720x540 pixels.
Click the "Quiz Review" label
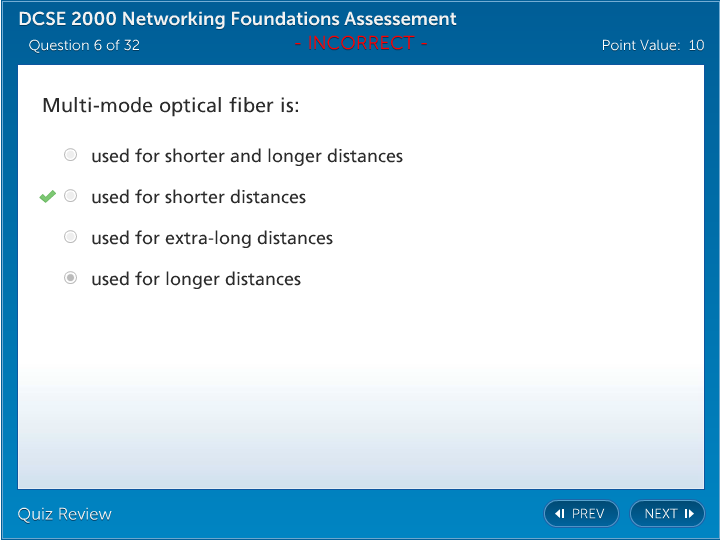tap(65, 514)
